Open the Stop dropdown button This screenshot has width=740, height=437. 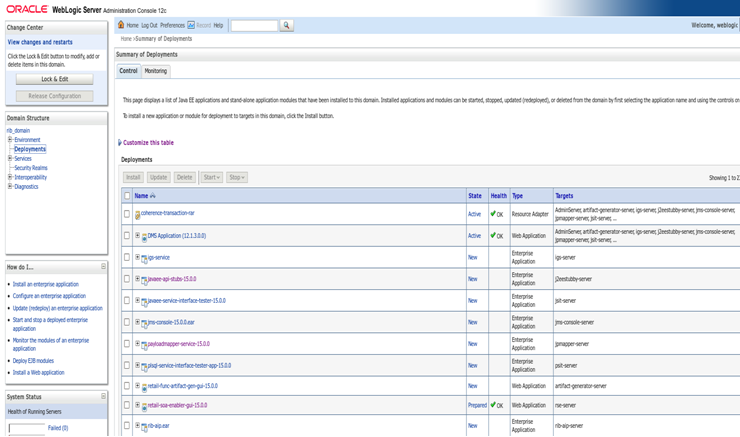tap(237, 177)
